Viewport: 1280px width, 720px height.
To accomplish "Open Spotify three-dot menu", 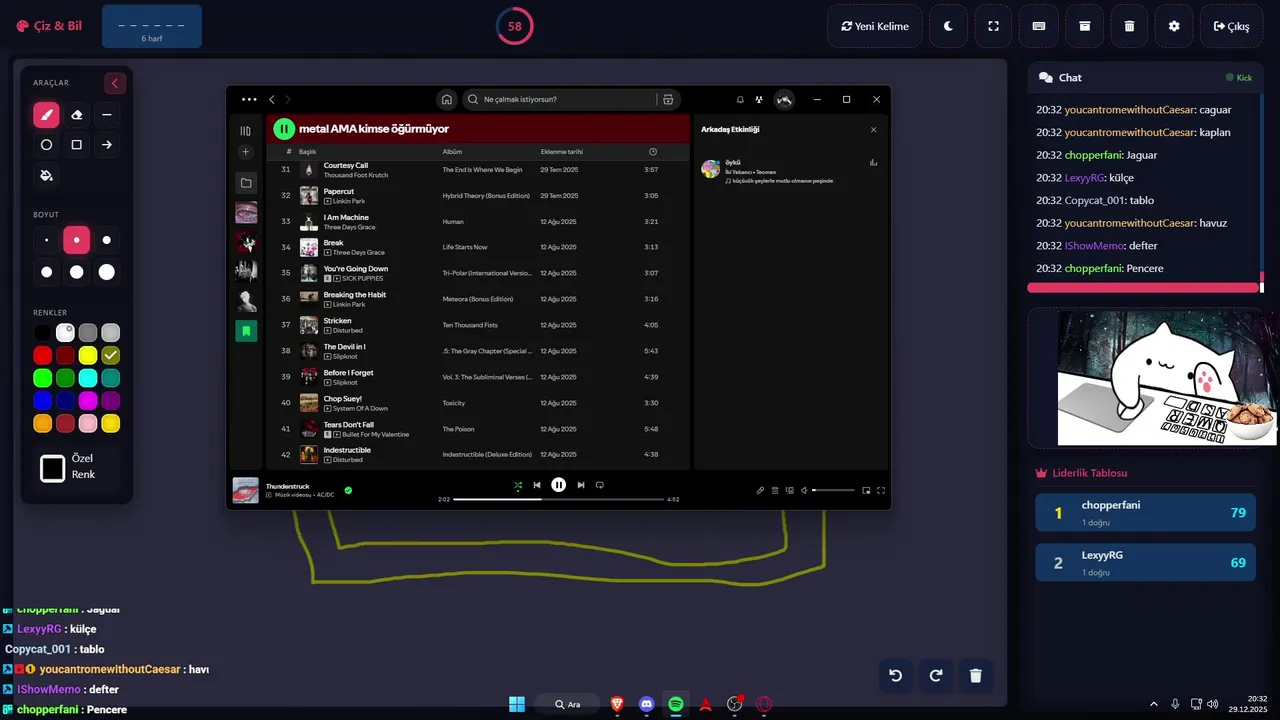I will click(249, 99).
